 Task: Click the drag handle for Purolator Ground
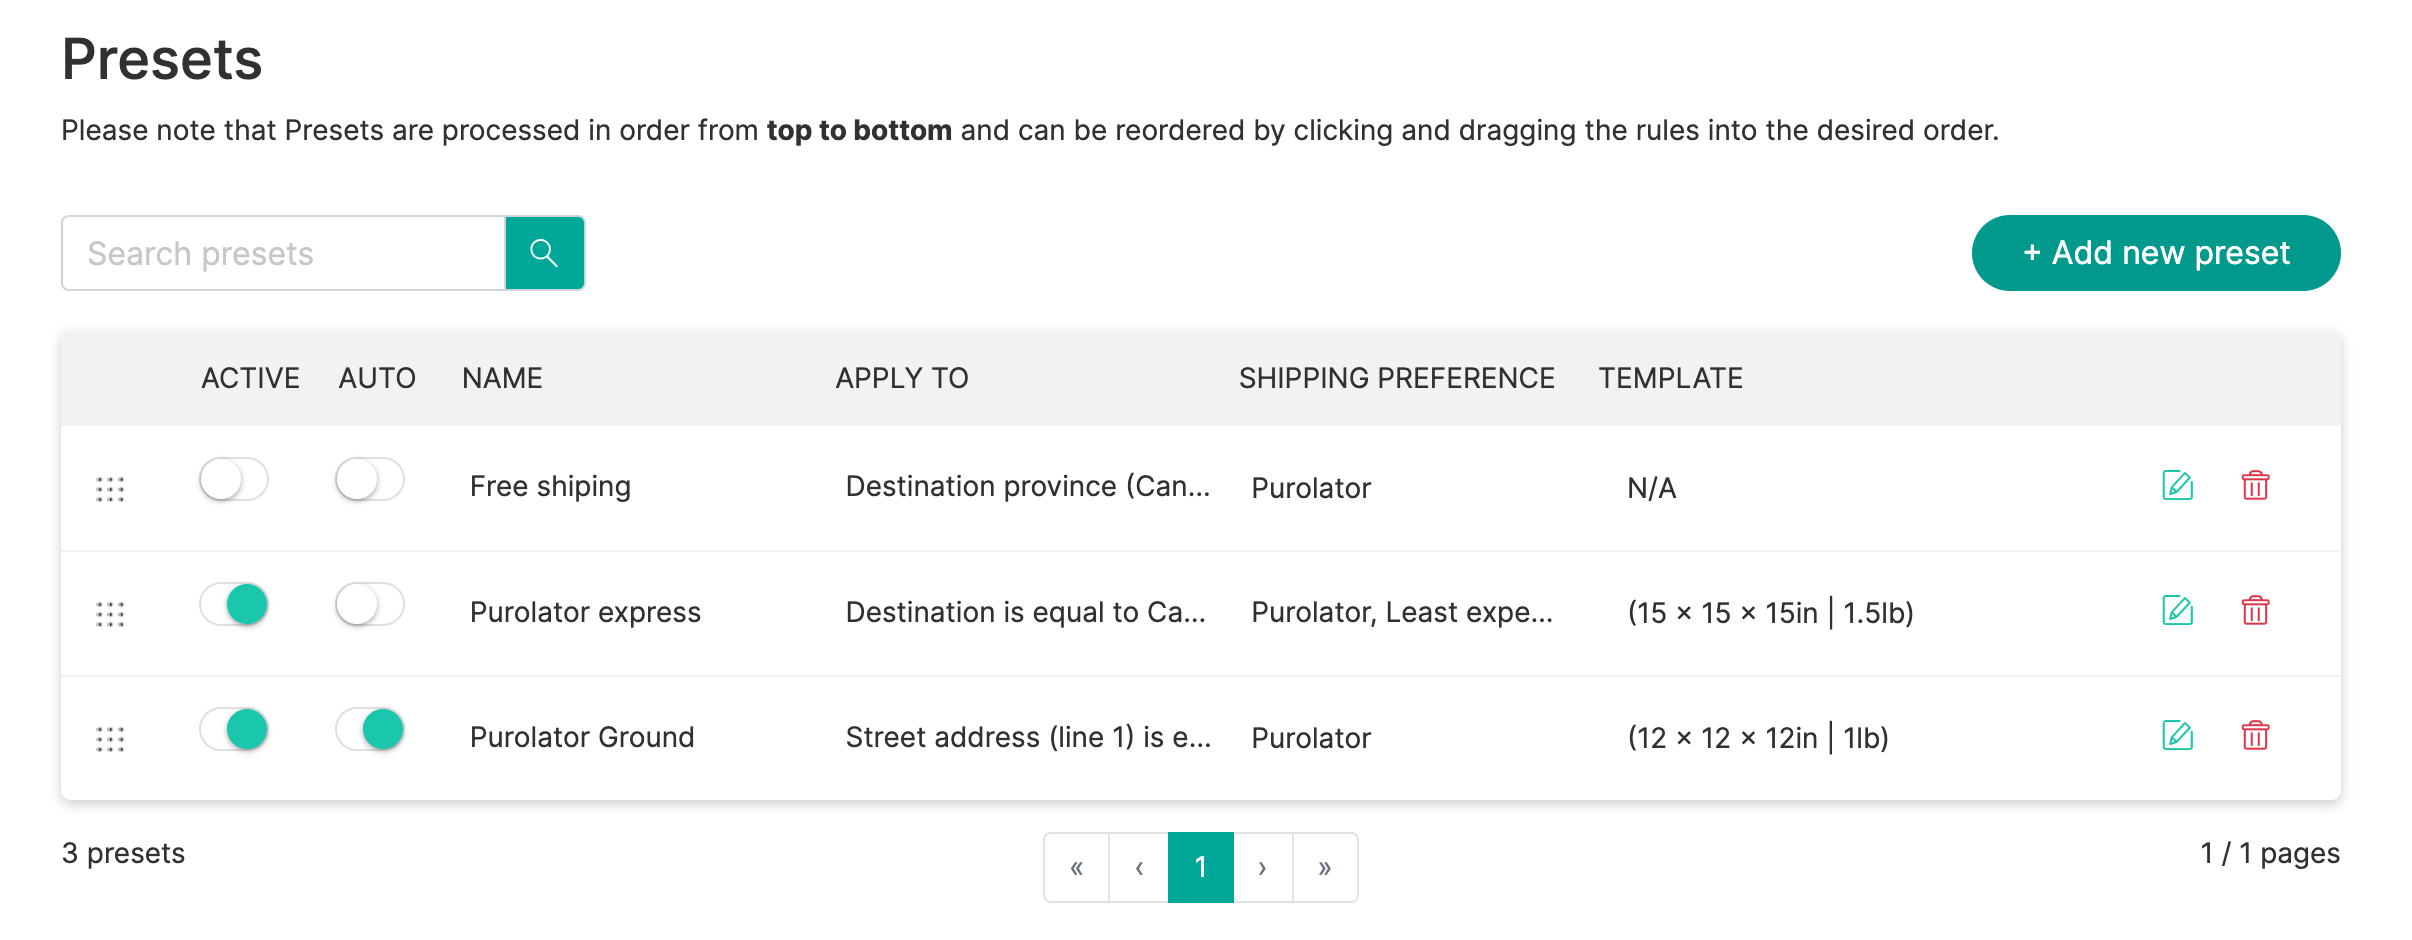point(110,739)
